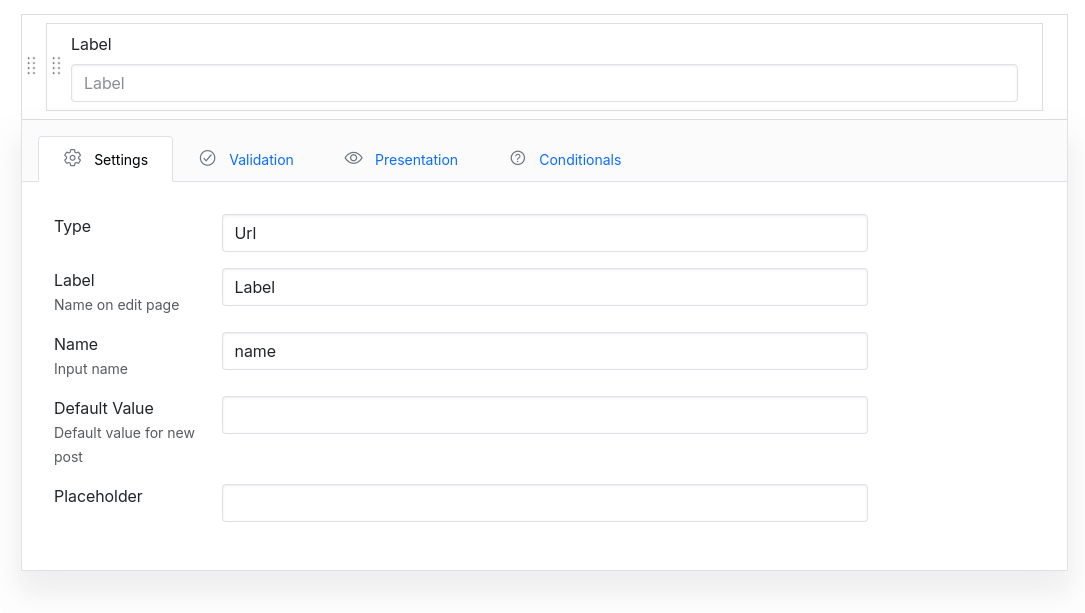Click the outer drag handle dots
The width and height of the screenshot is (1085, 613).
point(31,66)
